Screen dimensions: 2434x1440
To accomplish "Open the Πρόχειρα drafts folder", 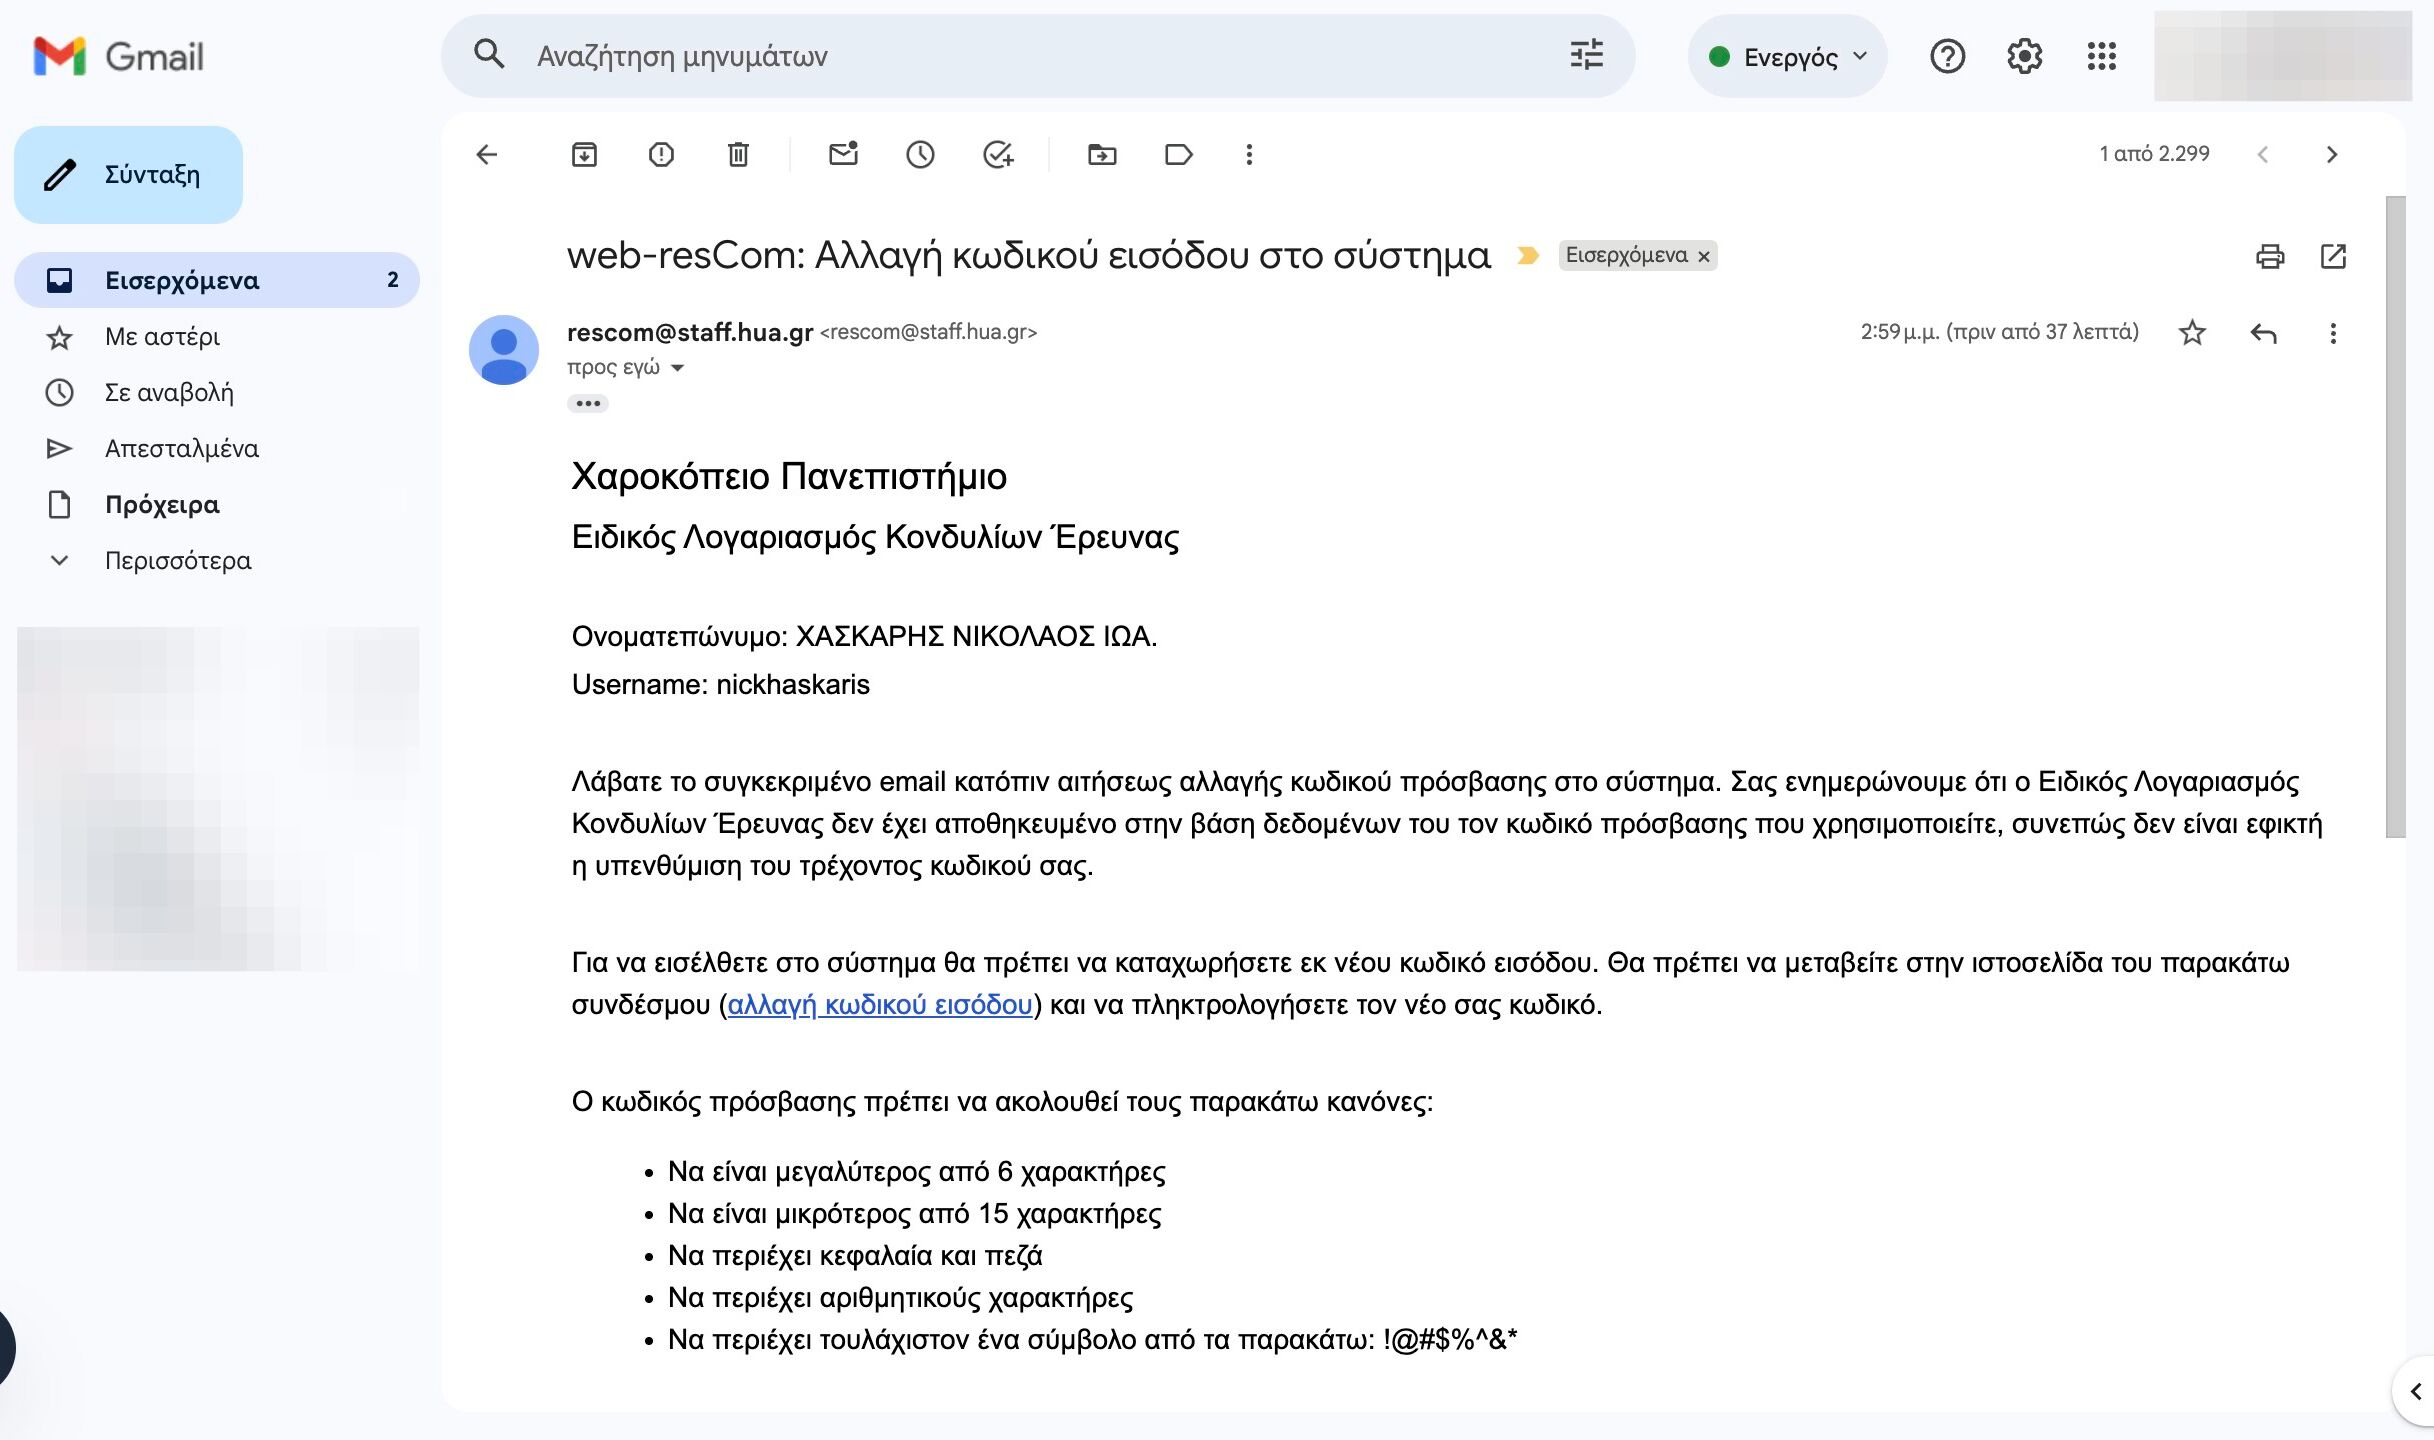I will [162, 504].
